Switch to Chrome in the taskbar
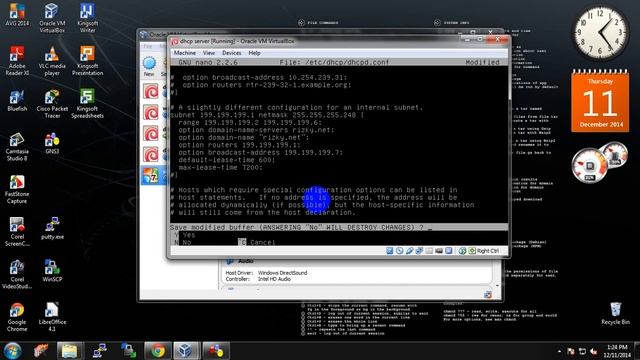This screenshot has width=640, height=360. click(158, 351)
